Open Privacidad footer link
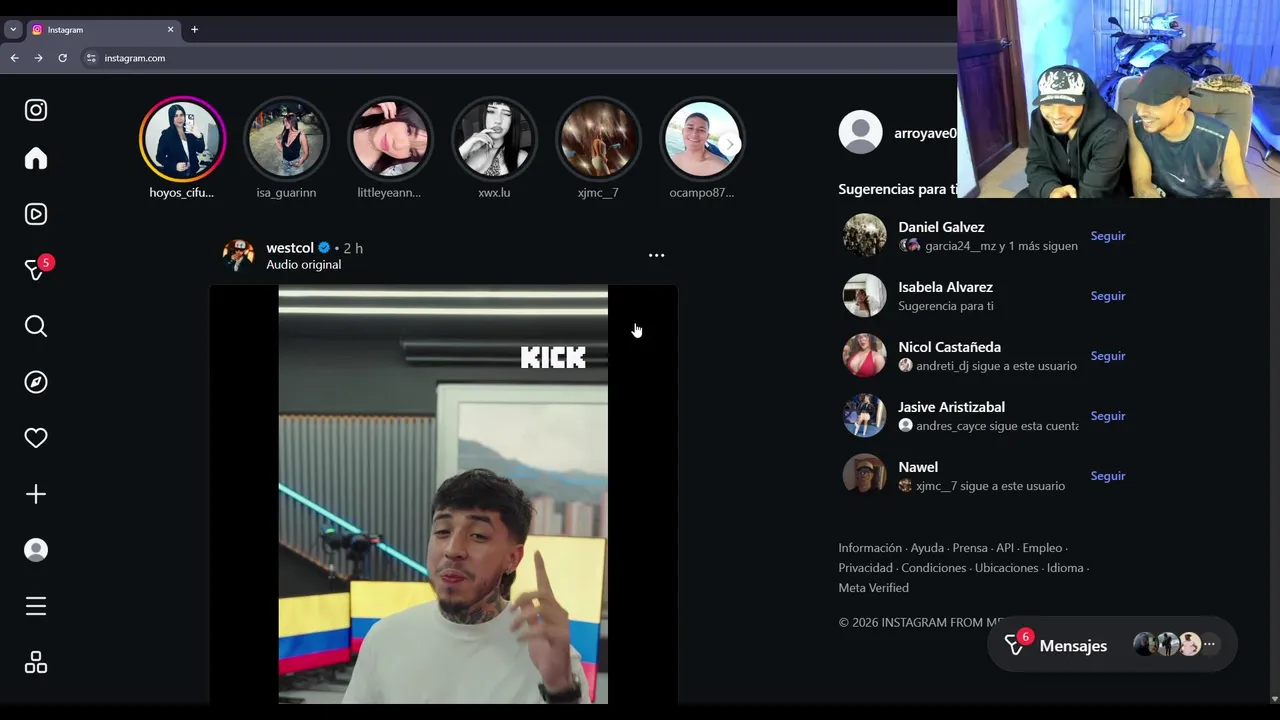This screenshot has height=720, width=1280. (x=865, y=568)
